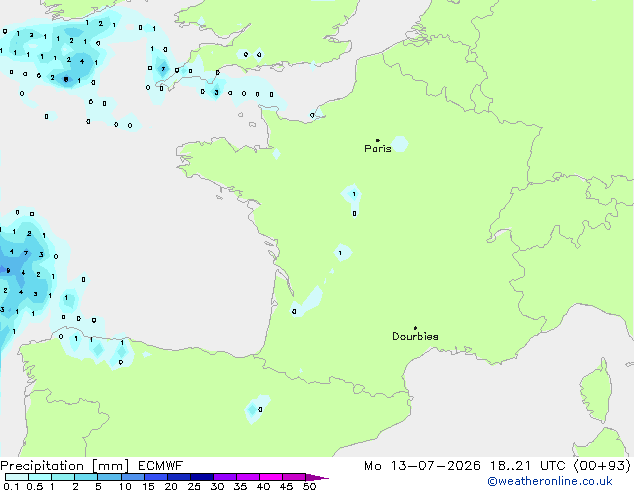Pick the bright magenta 40-45 mm legend swatch
This screenshot has height=490, width=634.
271,477
